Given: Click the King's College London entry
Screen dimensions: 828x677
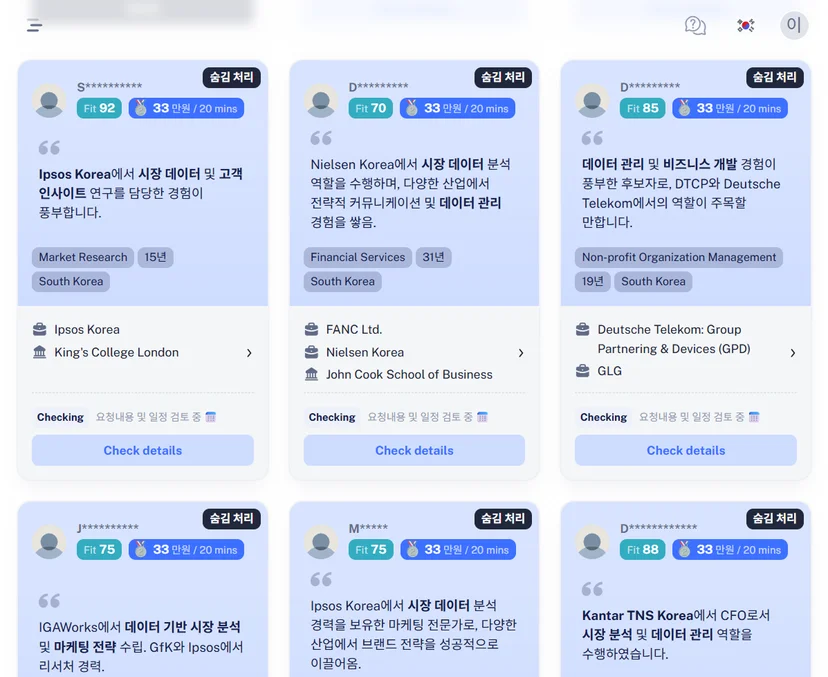Looking at the screenshot, I should (x=117, y=352).
